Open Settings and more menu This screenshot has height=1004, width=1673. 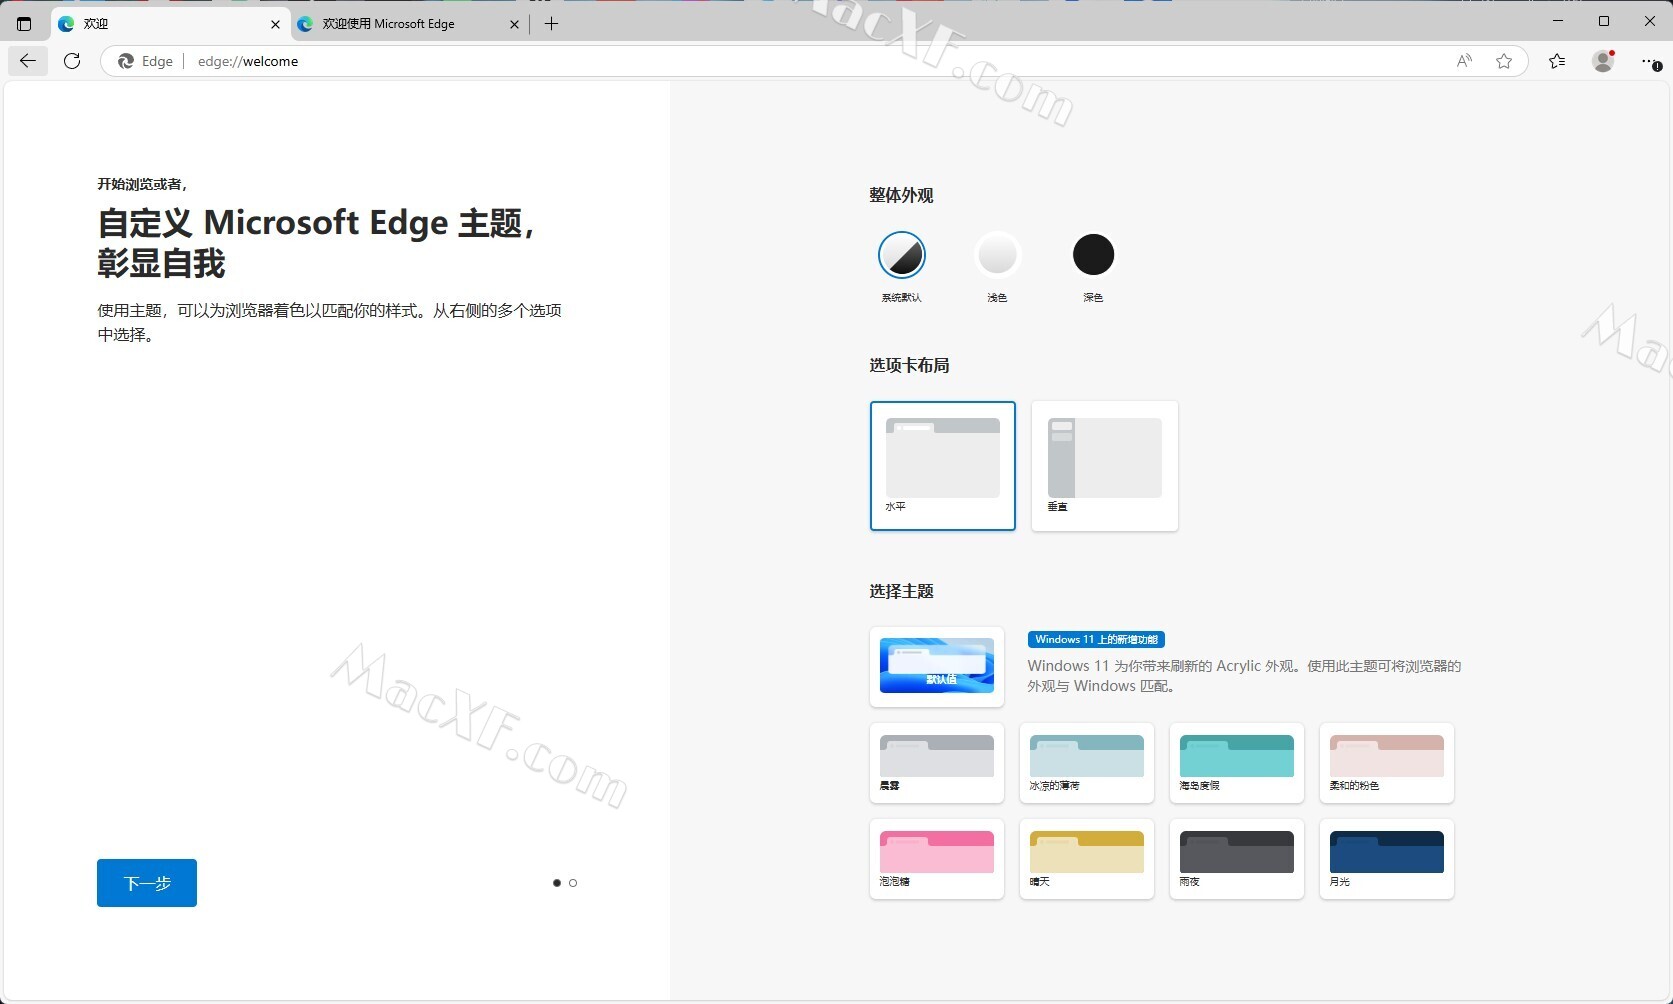1651,62
